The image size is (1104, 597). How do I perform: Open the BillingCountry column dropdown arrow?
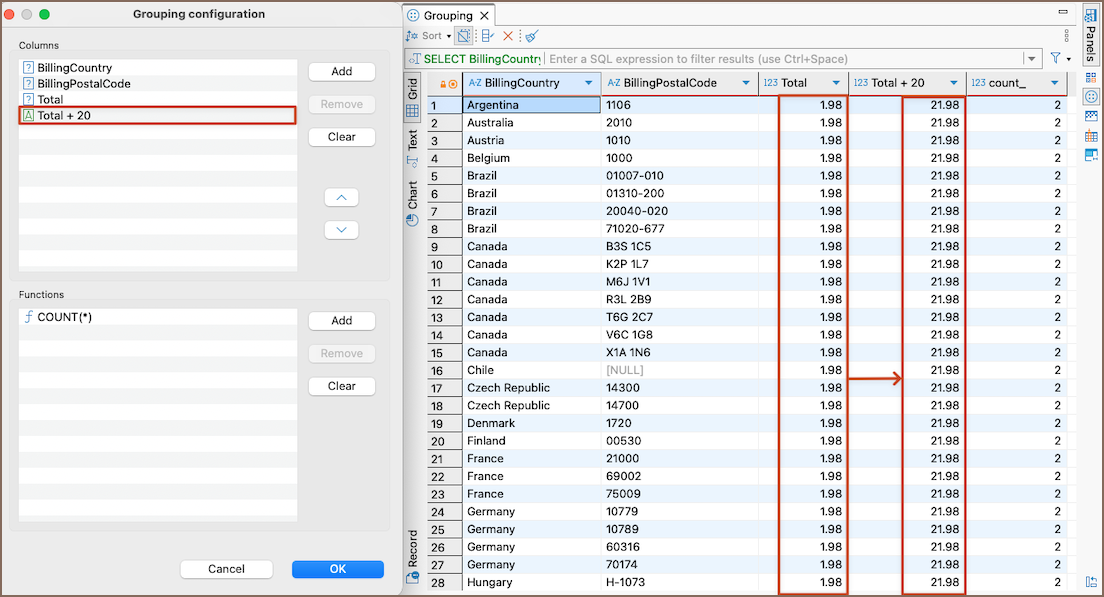coord(589,84)
